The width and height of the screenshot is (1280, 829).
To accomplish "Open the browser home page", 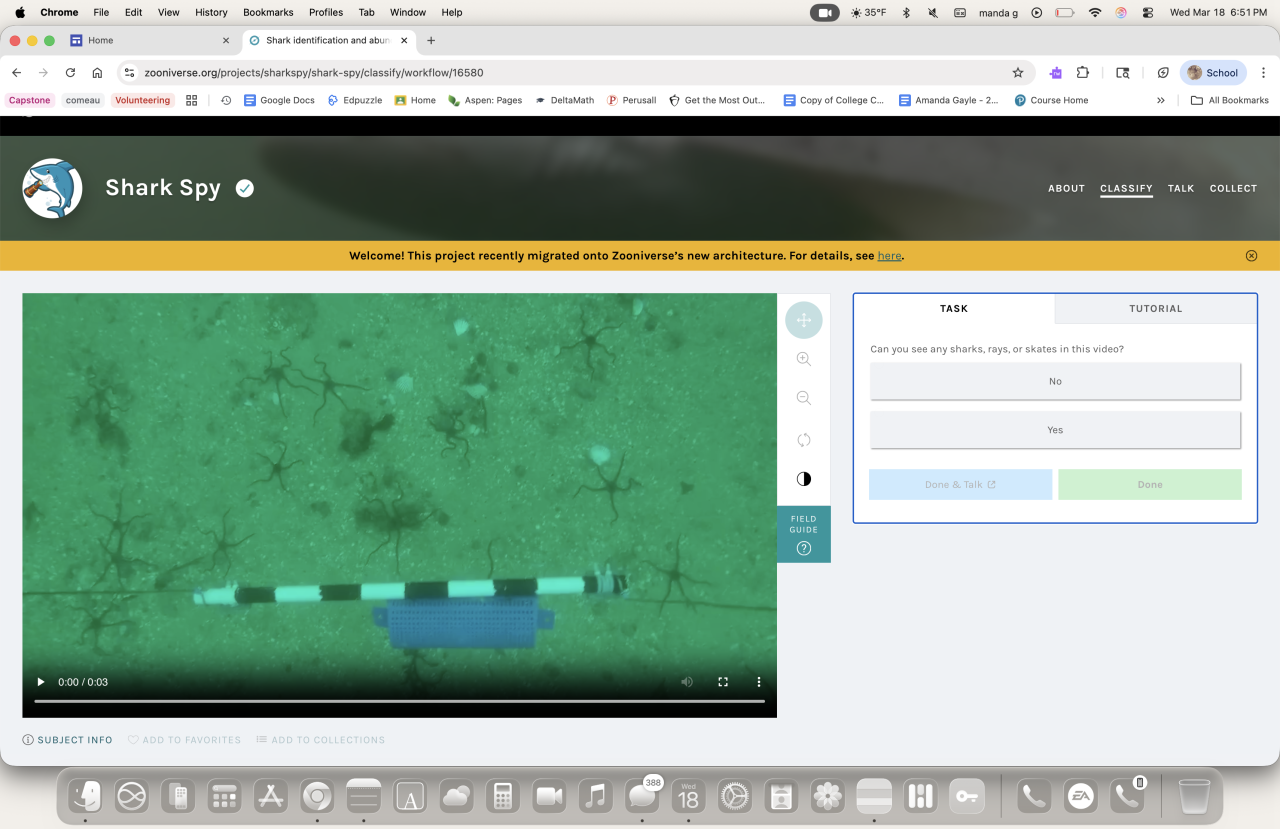I will click(x=97, y=73).
